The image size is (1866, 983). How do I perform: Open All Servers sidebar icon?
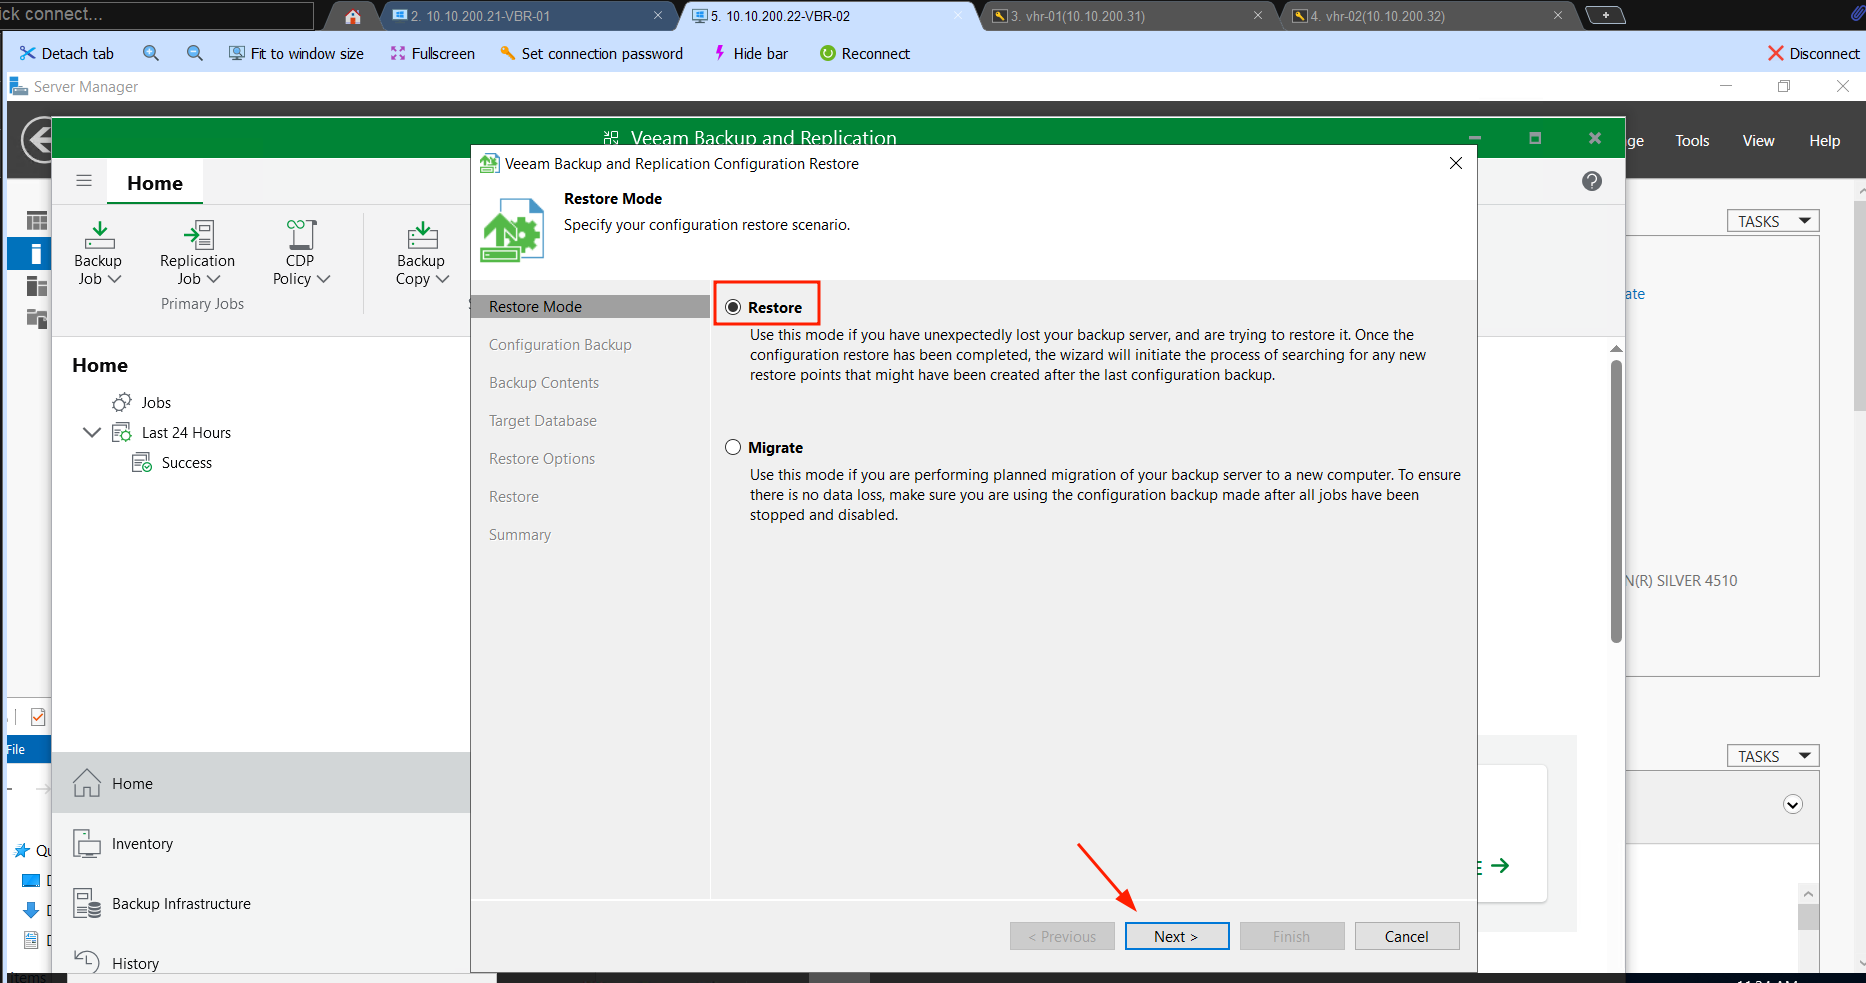37,286
